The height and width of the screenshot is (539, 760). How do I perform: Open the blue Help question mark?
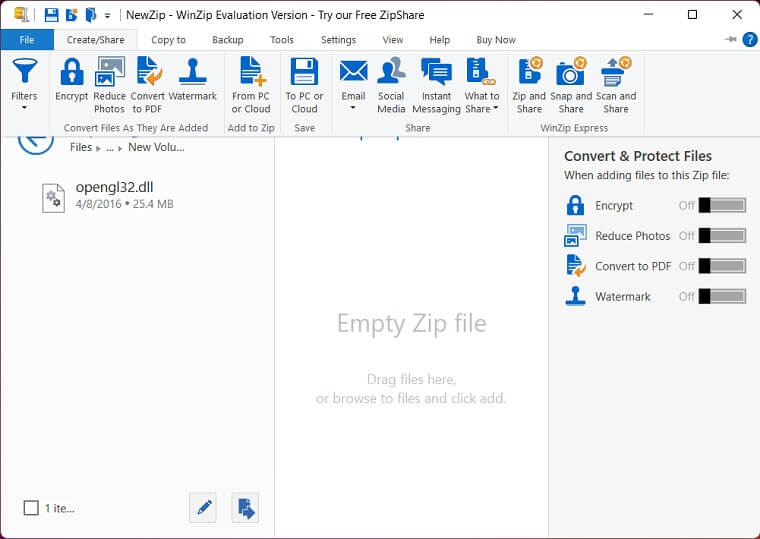pyautogui.click(x=750, y=40)
